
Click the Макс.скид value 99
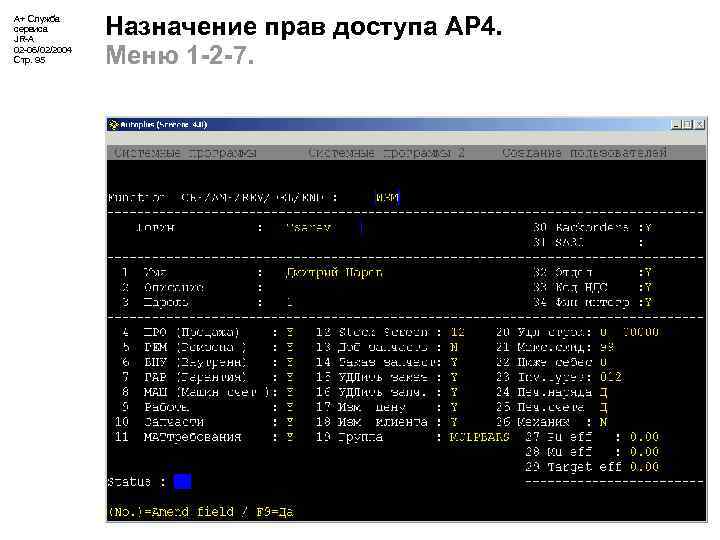(x=607, y=347)
